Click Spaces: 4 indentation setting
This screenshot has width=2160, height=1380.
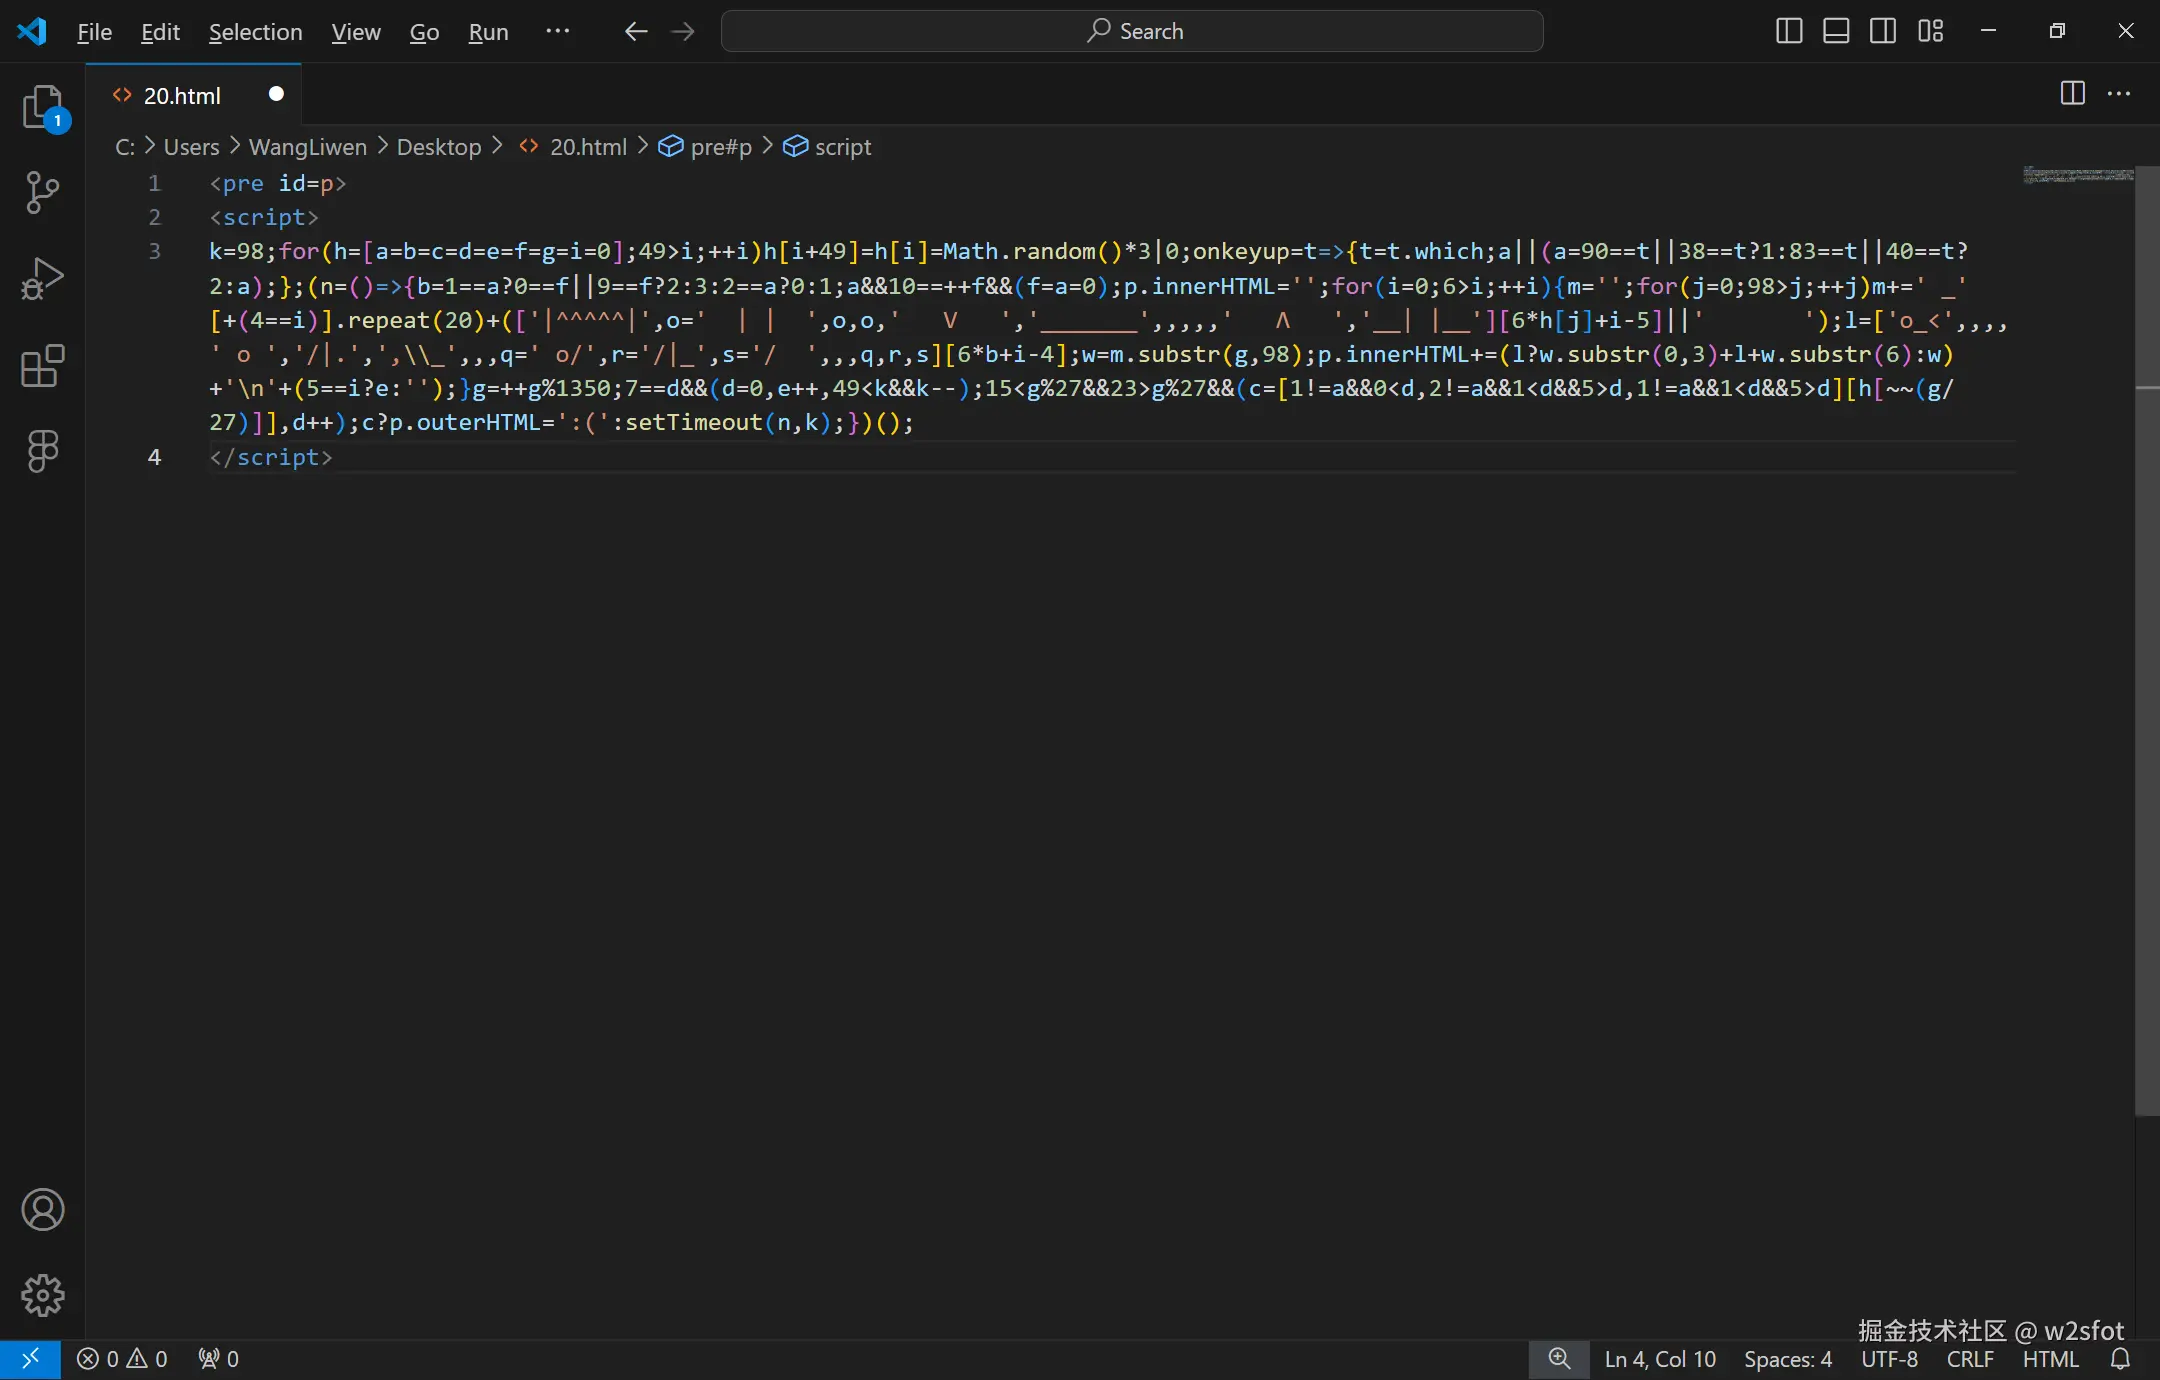click(x=1788, y=1359)
